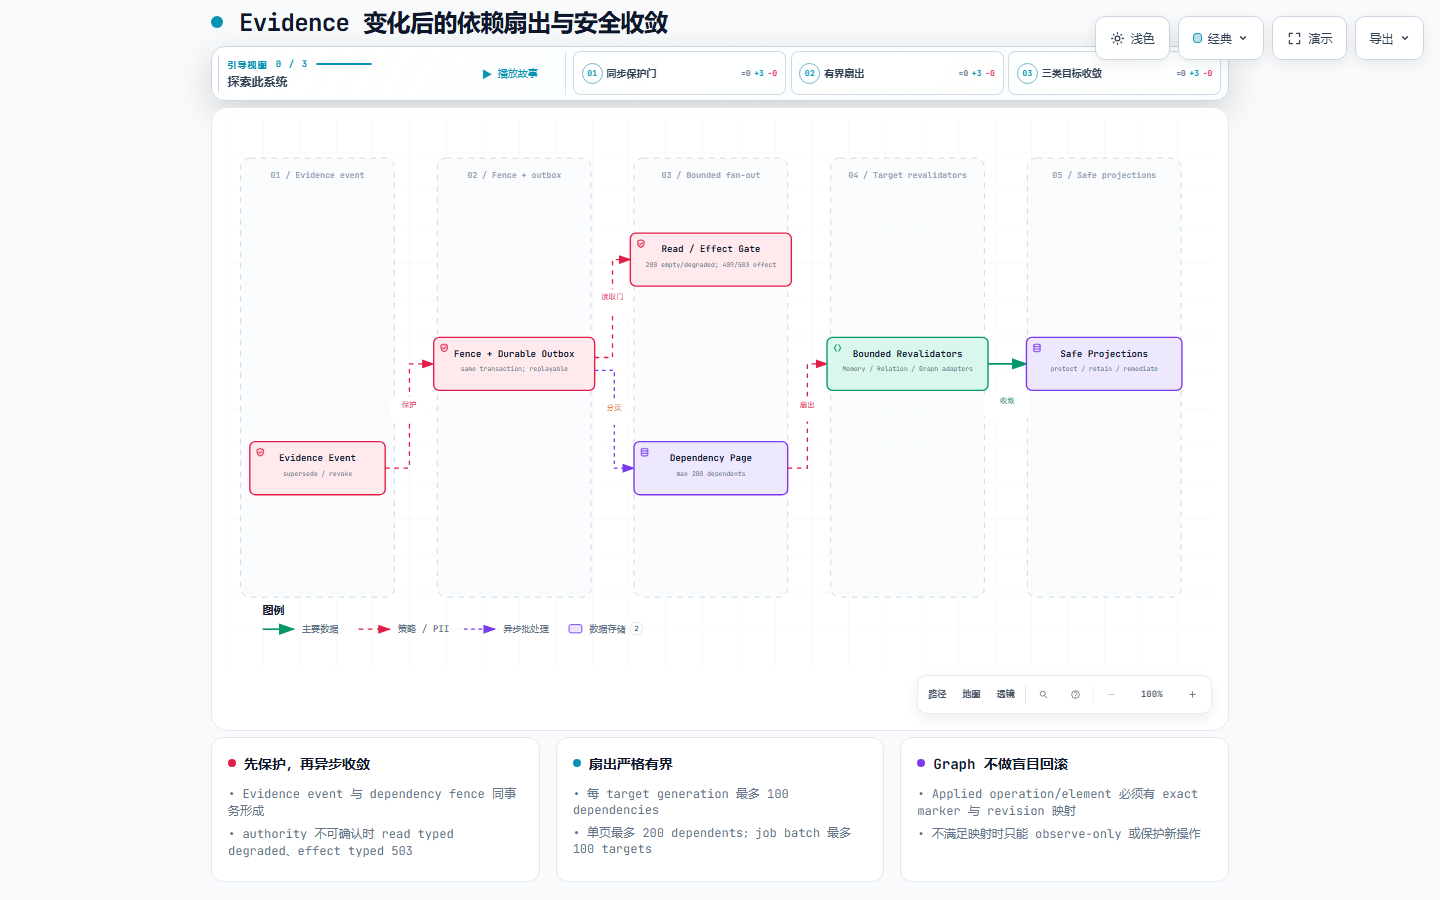
Task: Select story step 02 有界扇出
Action: (x=897, y=73)
